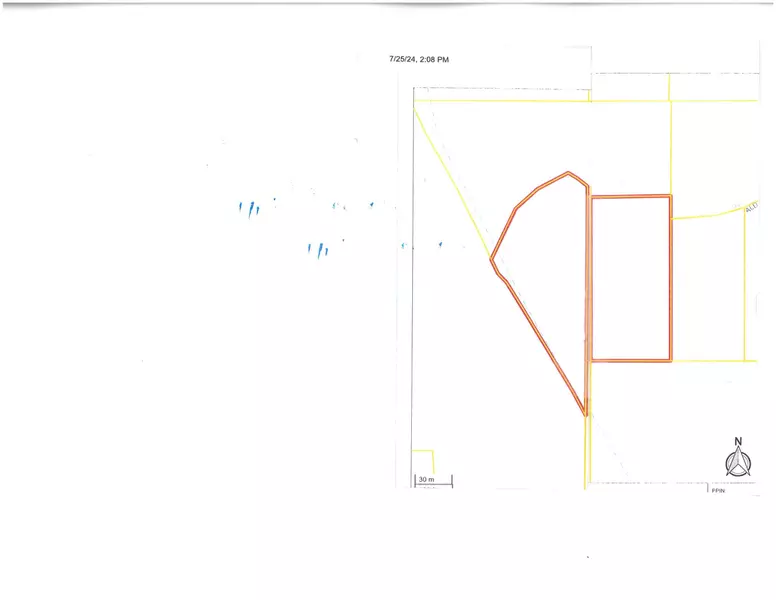Click the yellow vertical line below the polygon tip

587,450
